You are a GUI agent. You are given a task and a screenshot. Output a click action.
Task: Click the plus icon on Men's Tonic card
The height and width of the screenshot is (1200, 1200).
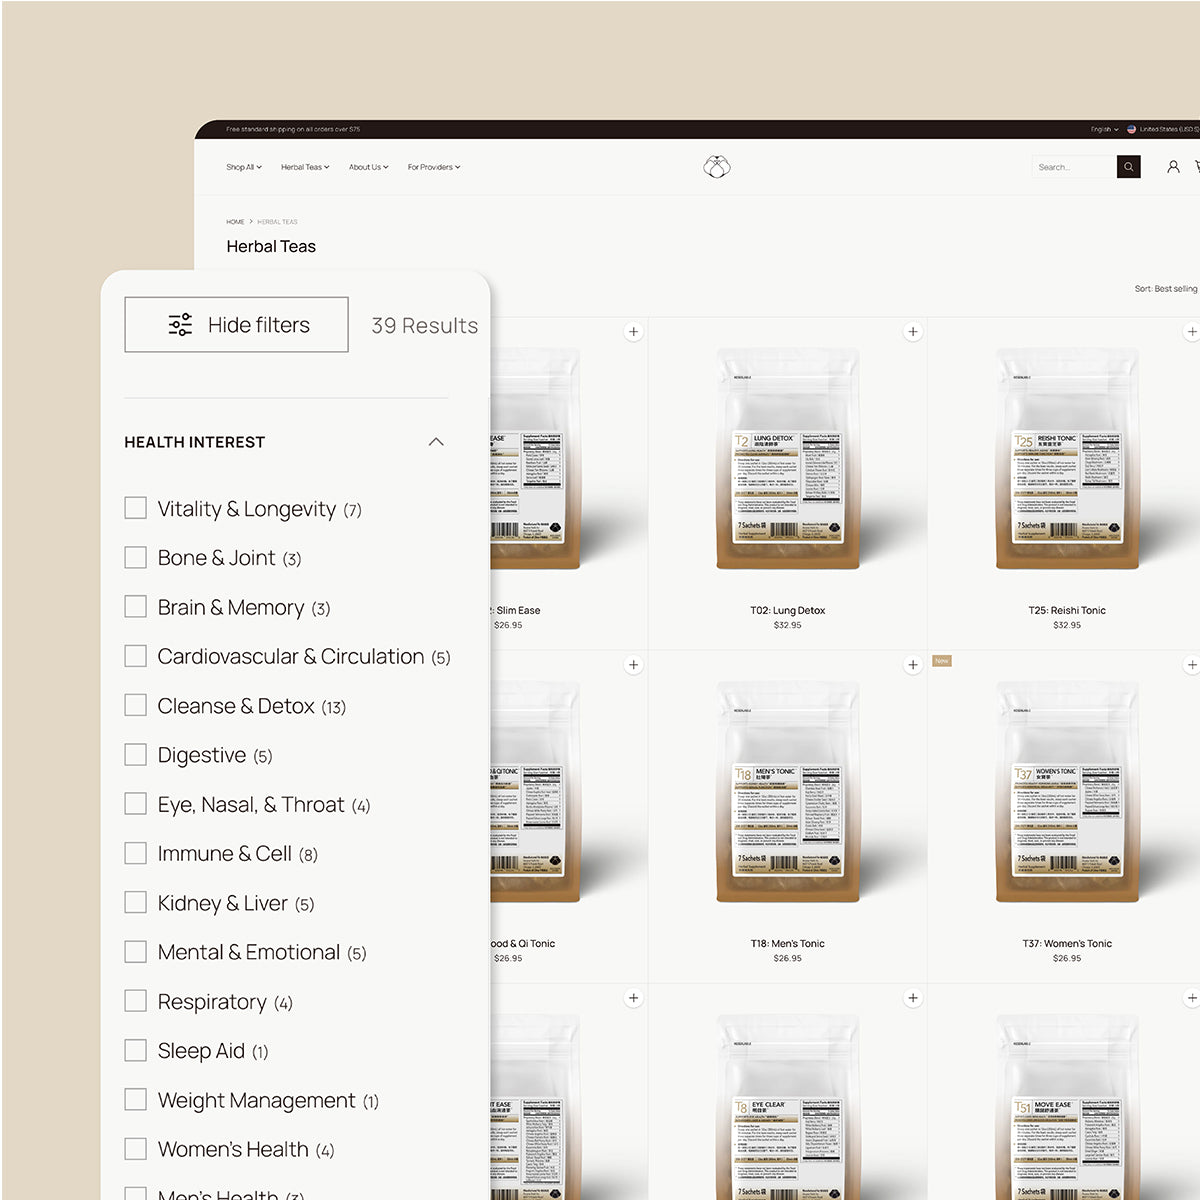click(x=912, y=665)
